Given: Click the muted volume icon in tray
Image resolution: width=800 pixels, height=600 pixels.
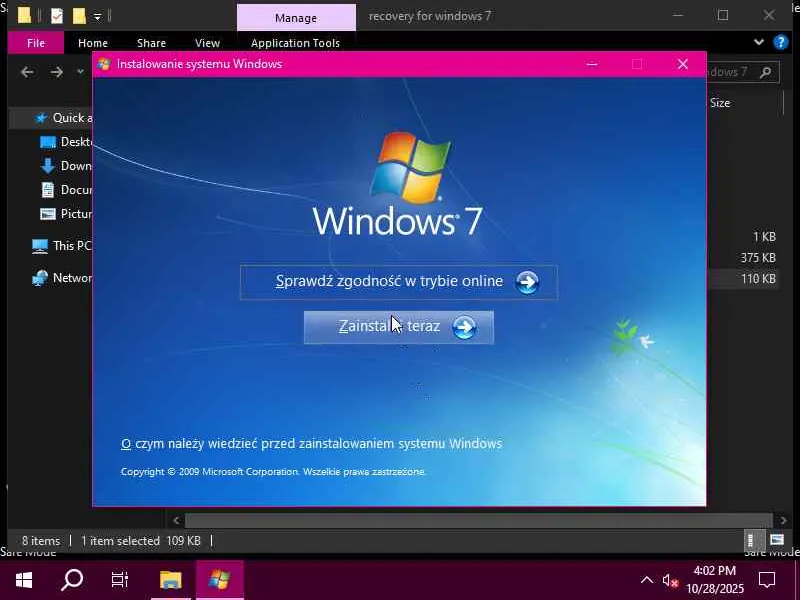Looking at the screenshot, I should click(x=669, y=581).
